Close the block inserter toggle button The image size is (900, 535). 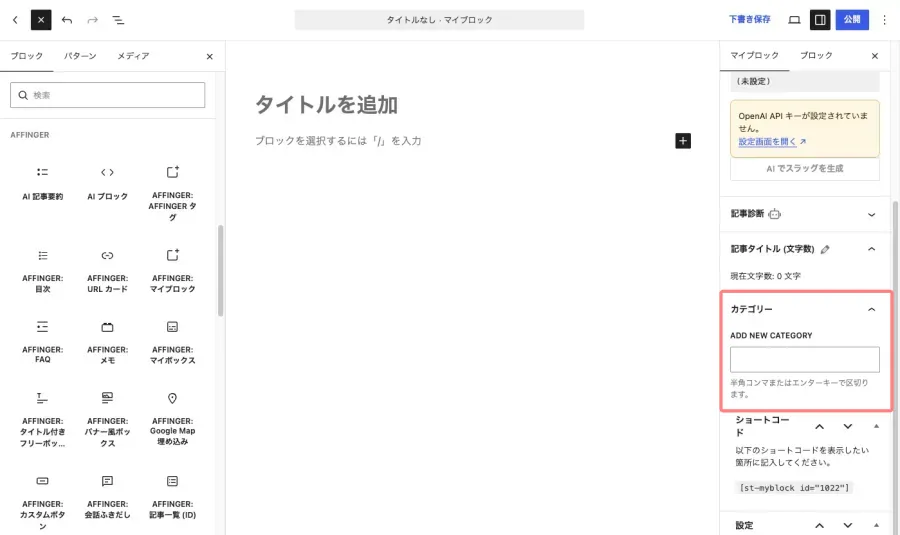(x=41, y=20)
